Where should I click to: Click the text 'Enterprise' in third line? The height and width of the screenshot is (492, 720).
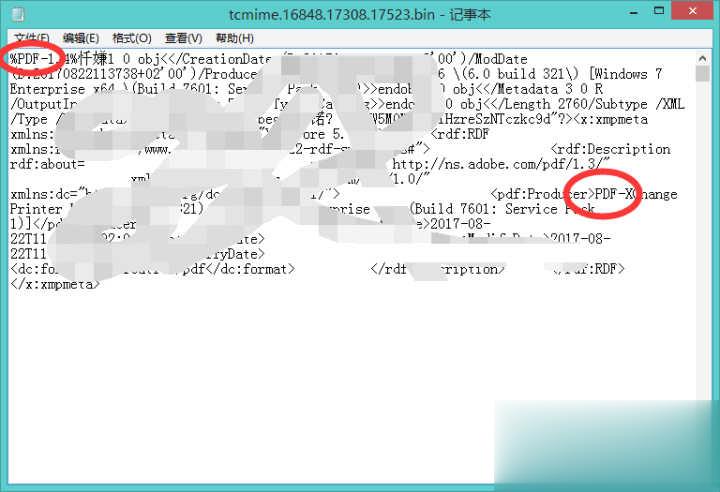click(x=47, y=89)
